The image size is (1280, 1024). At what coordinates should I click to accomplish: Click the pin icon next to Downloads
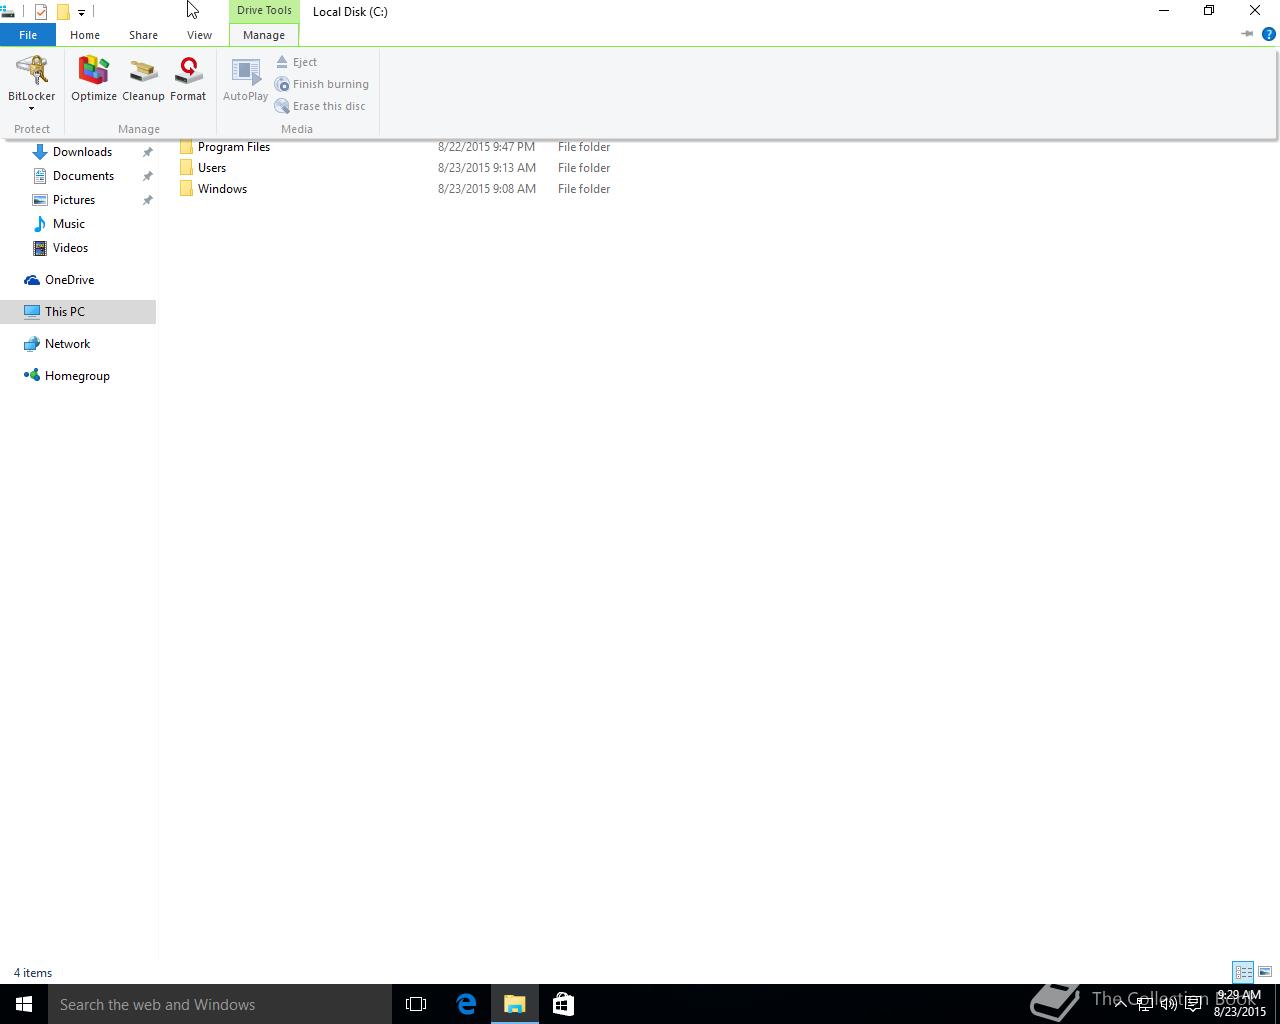pos(147,152)
